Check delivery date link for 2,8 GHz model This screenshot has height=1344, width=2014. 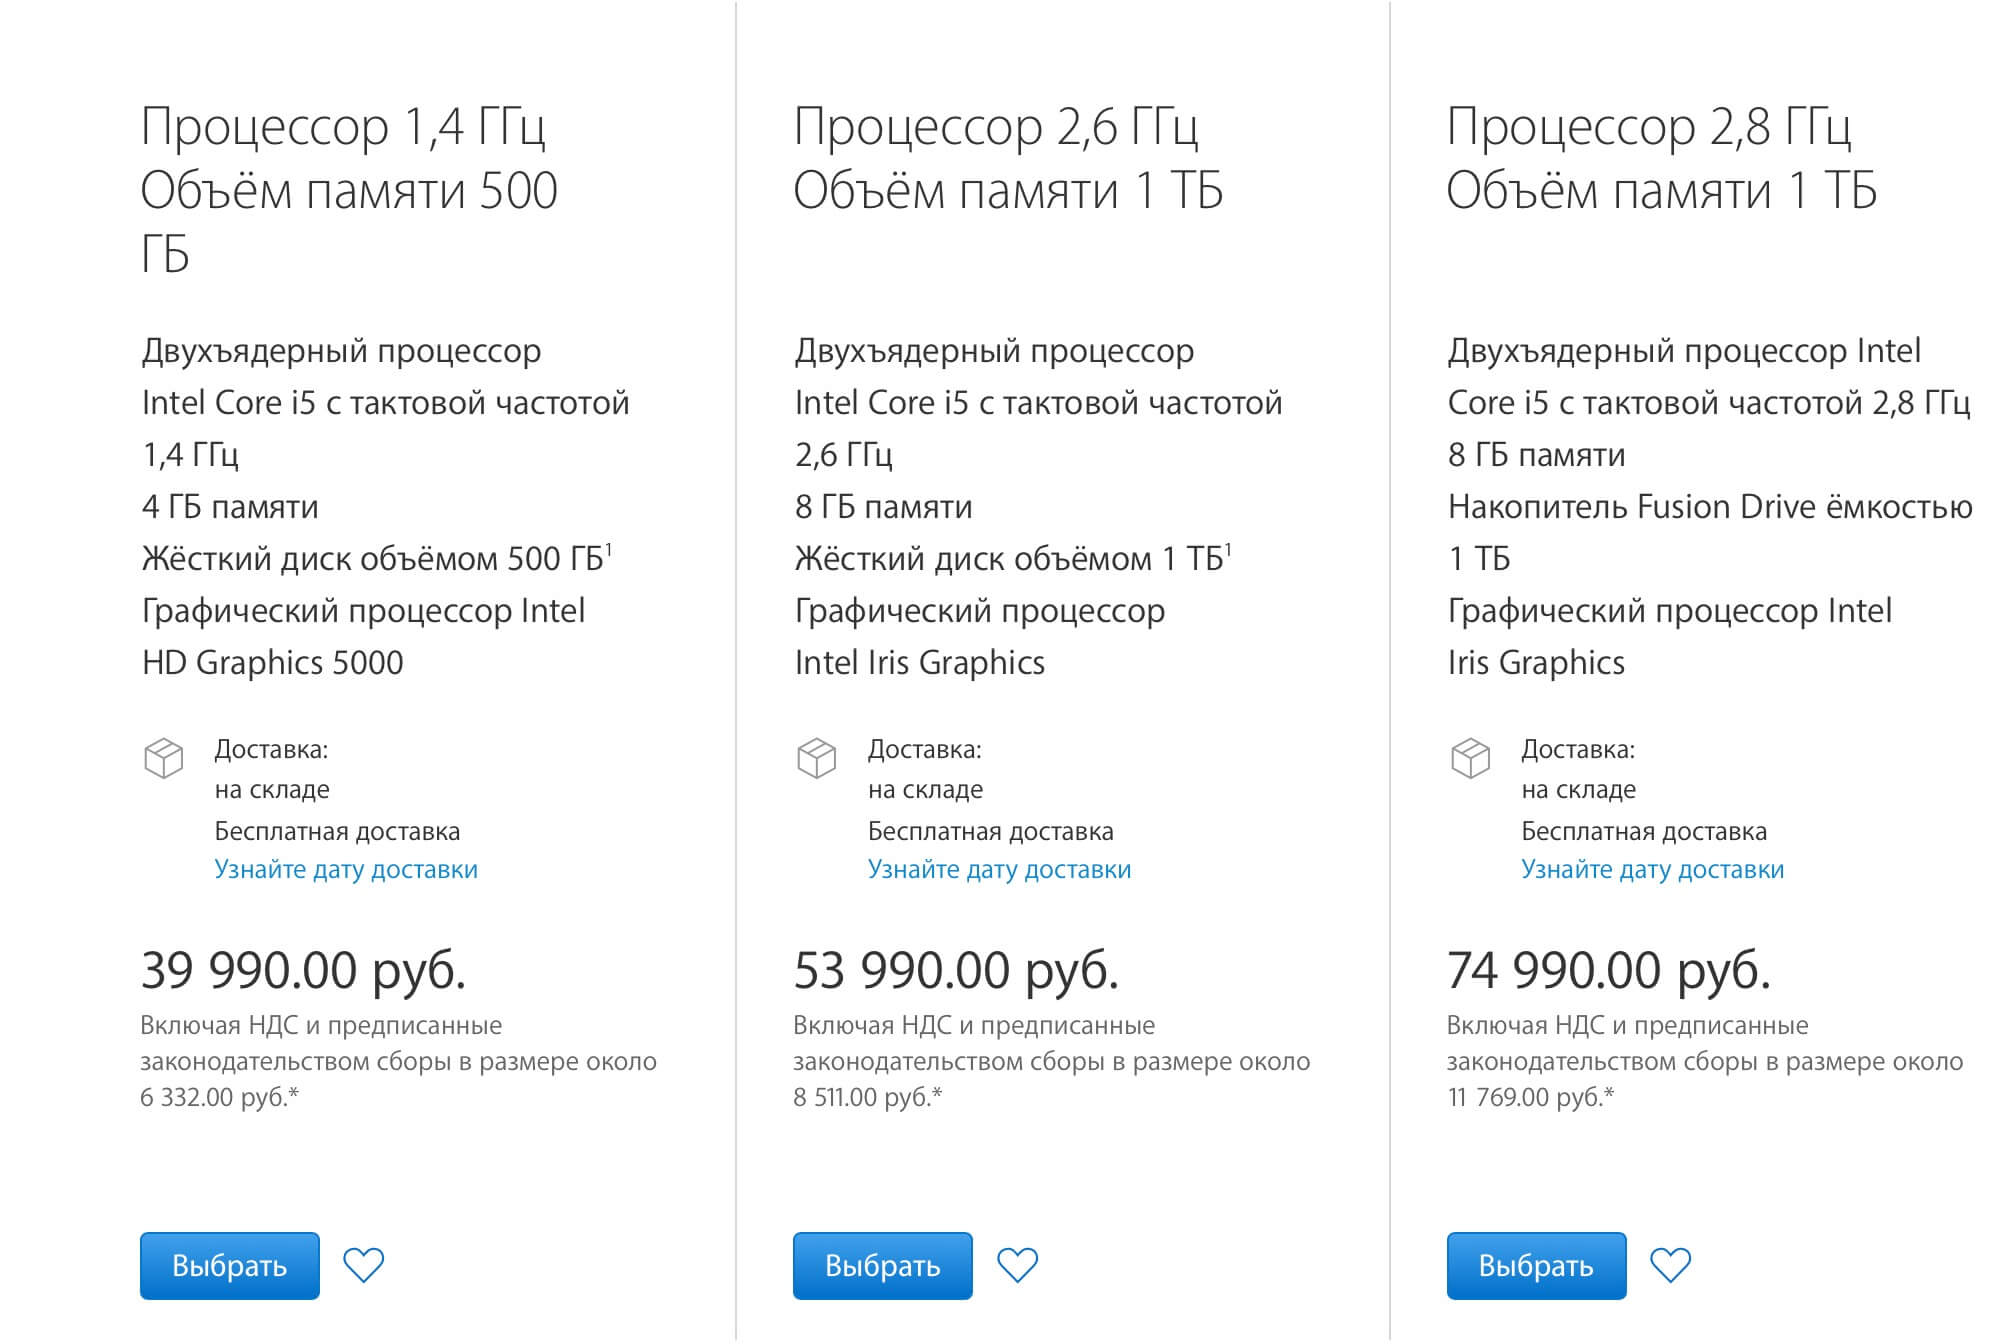click(1652, 870)
